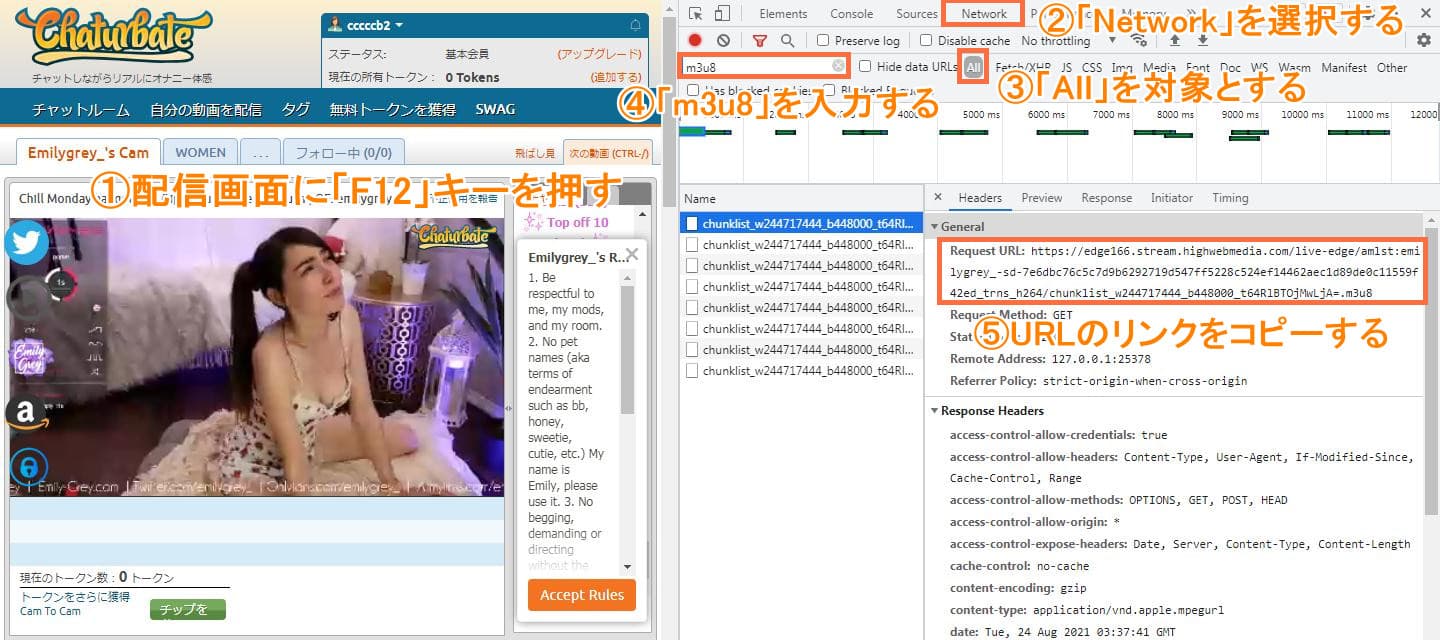Viewport: 1440px width, 640px height.
Task: Click the 飛ばし見 link
Action: (535, 153)
